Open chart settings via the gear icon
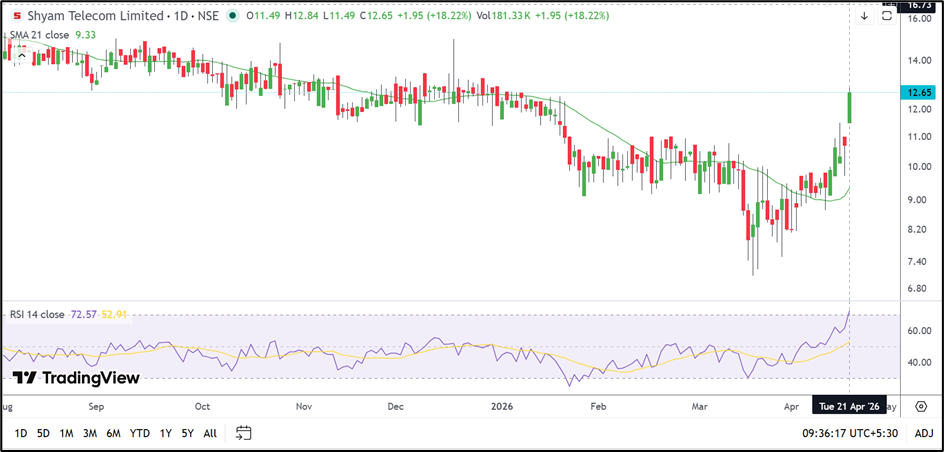944x452 pixels. click(x=920, y=408)
